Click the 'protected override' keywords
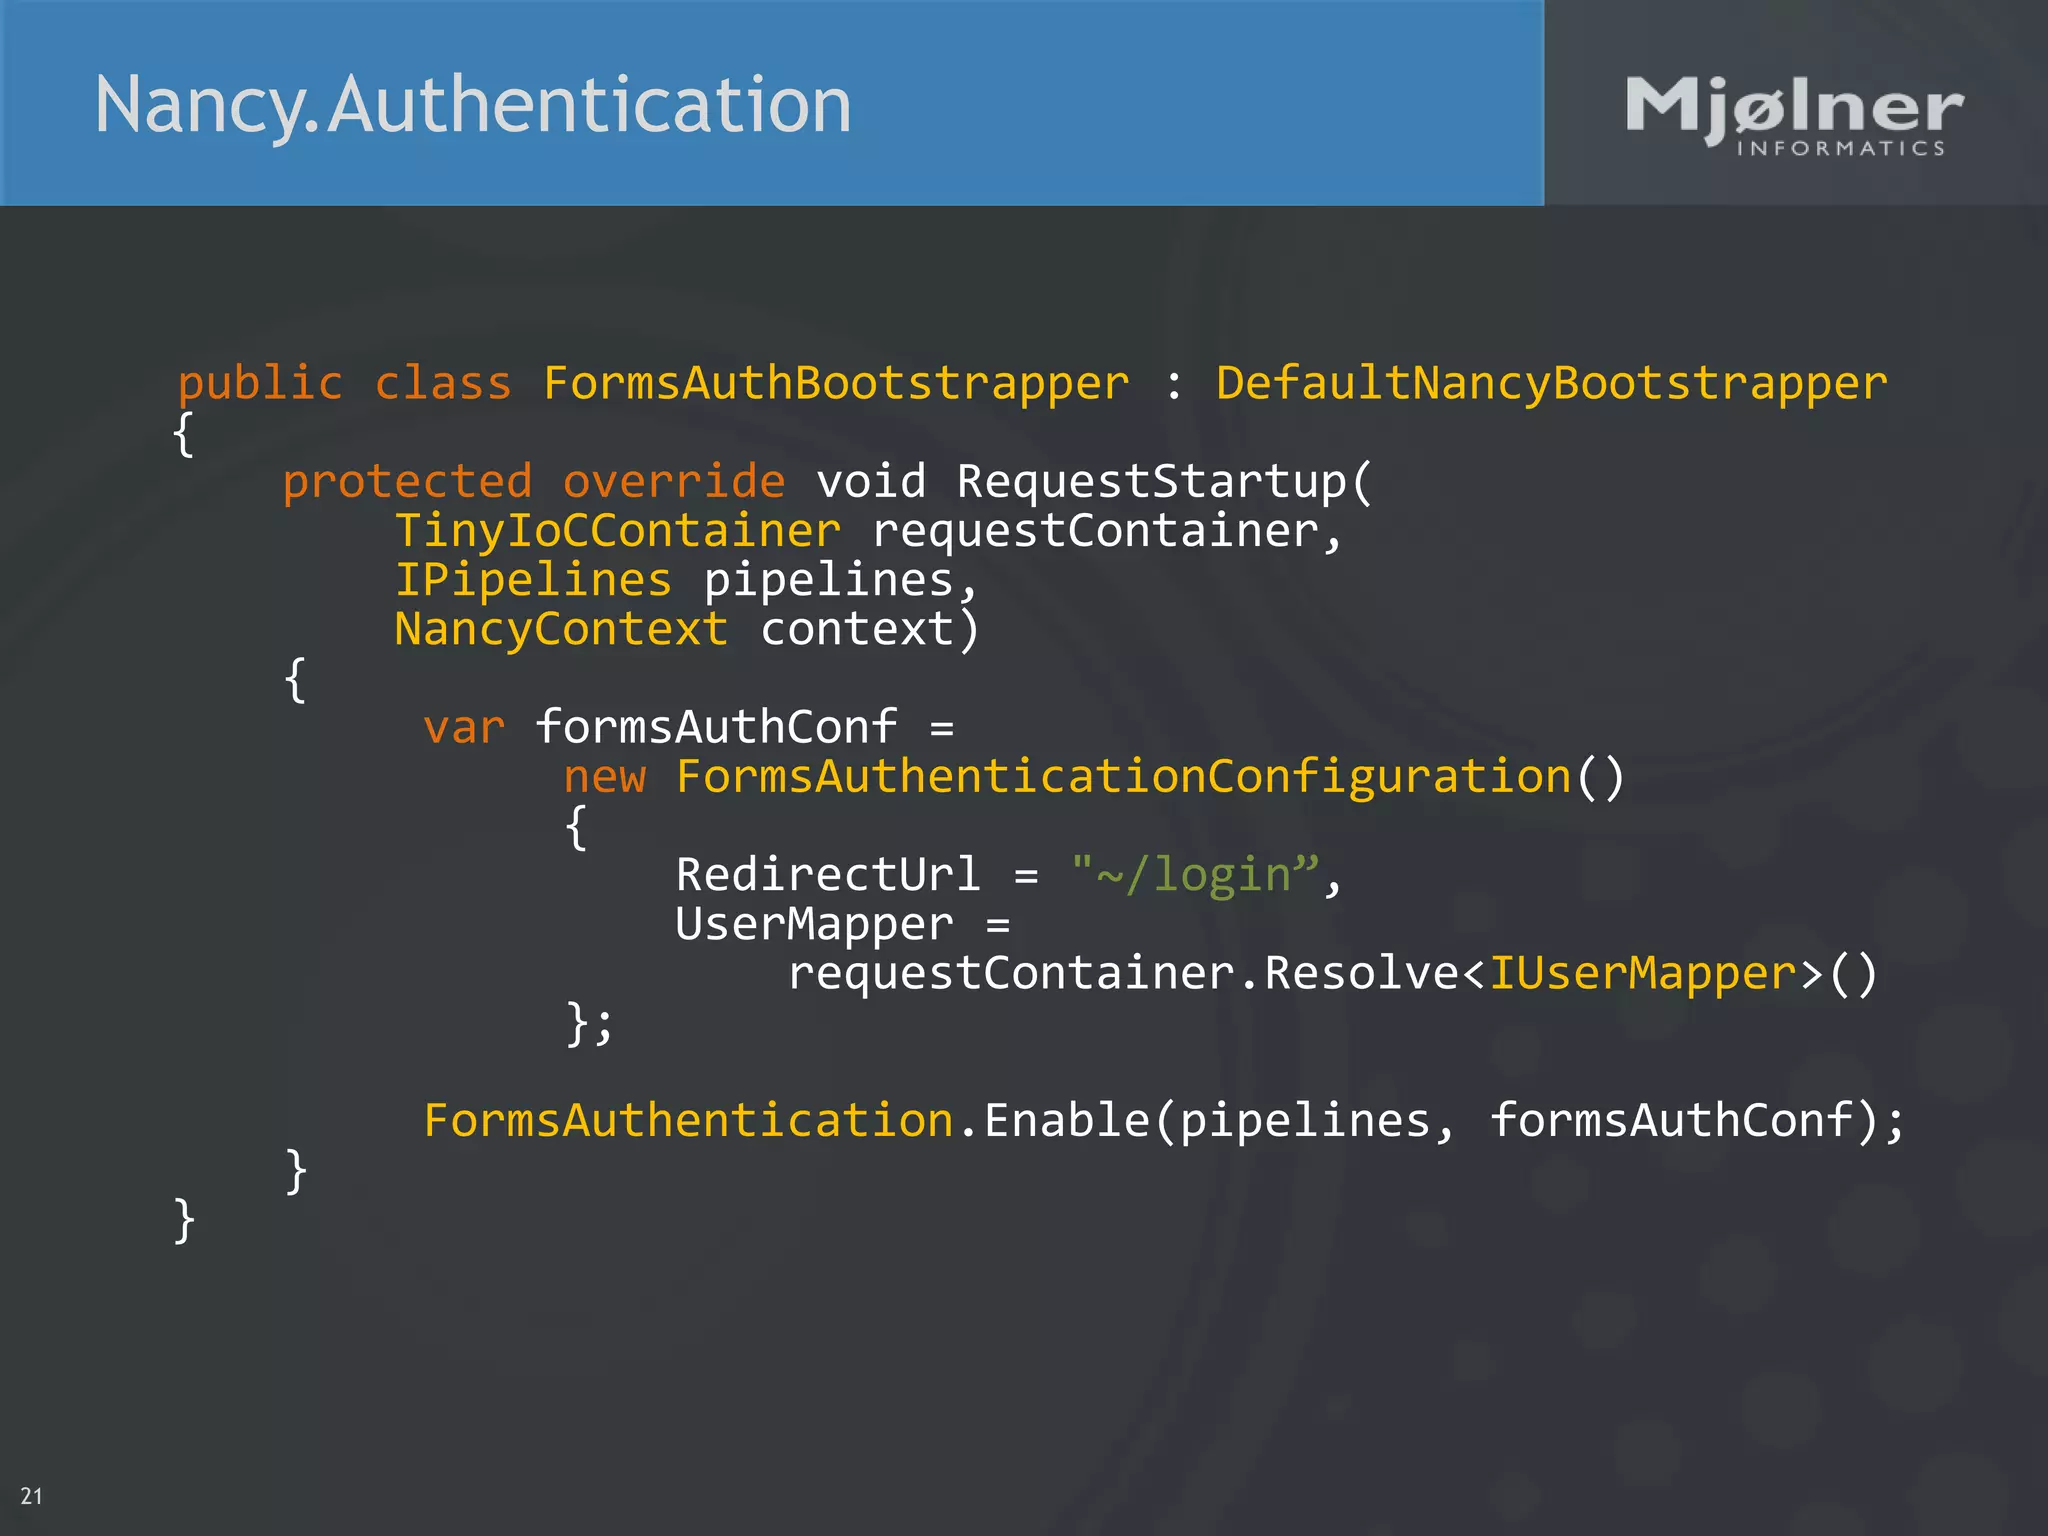 point(534,482)
